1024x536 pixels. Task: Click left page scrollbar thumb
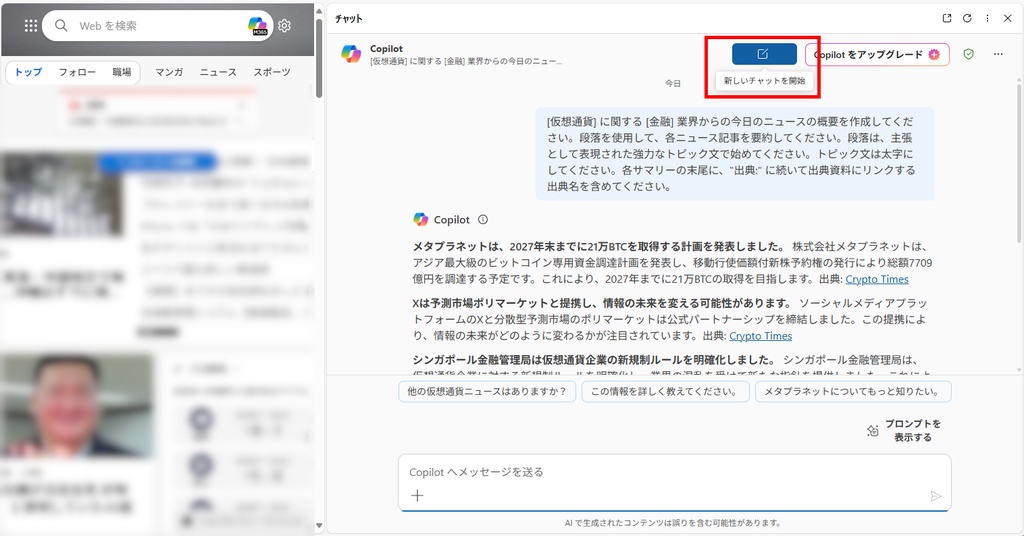tap(319, 57)
